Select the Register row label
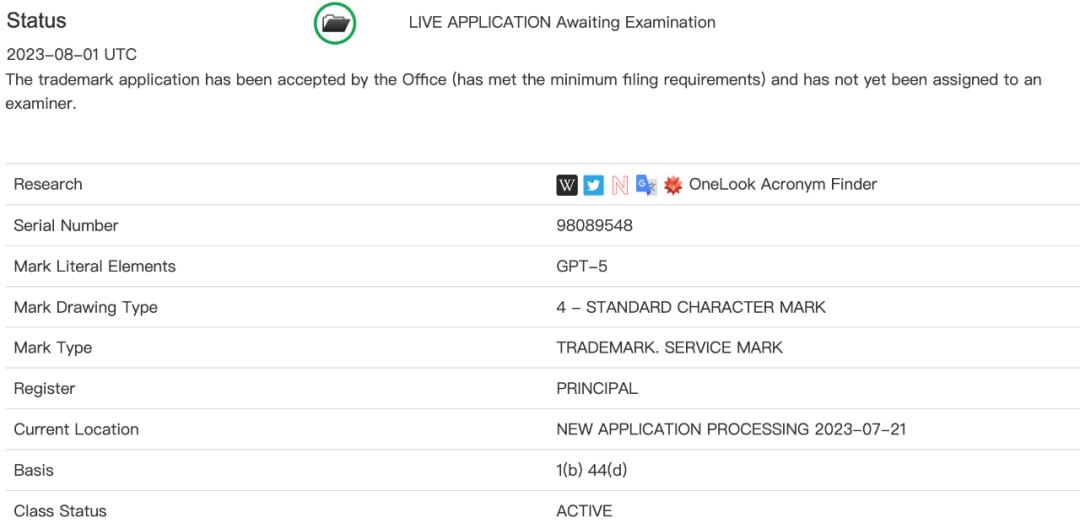 [44, 388]
